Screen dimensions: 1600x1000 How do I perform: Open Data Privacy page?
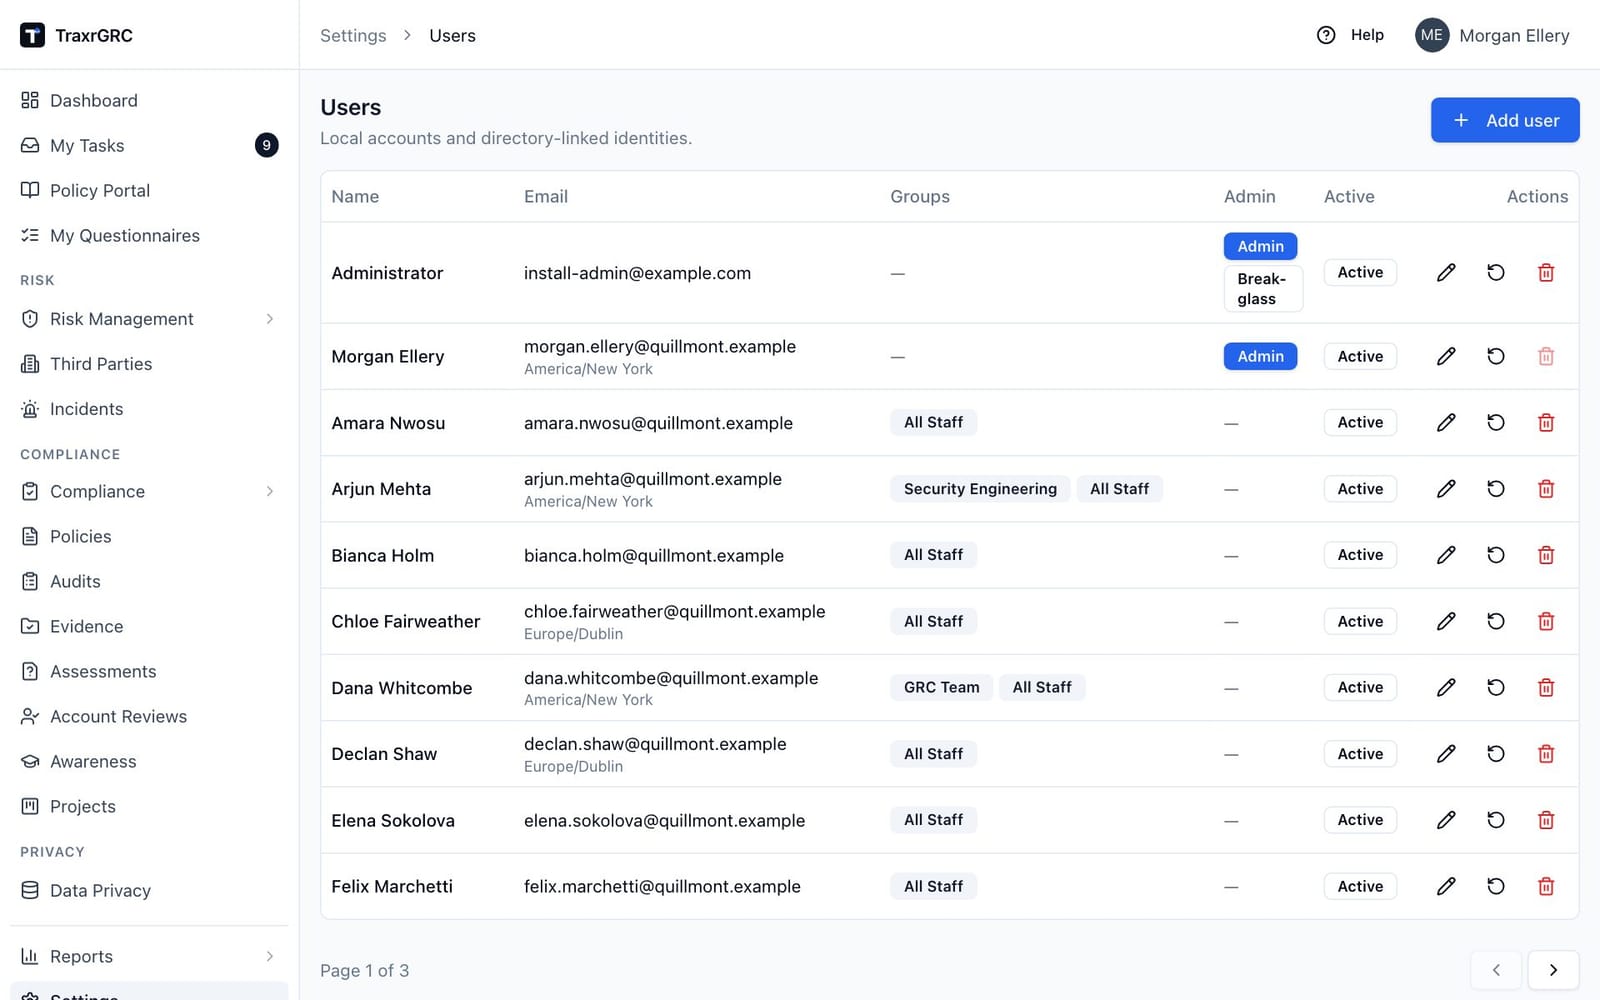(x=149, y=890)
